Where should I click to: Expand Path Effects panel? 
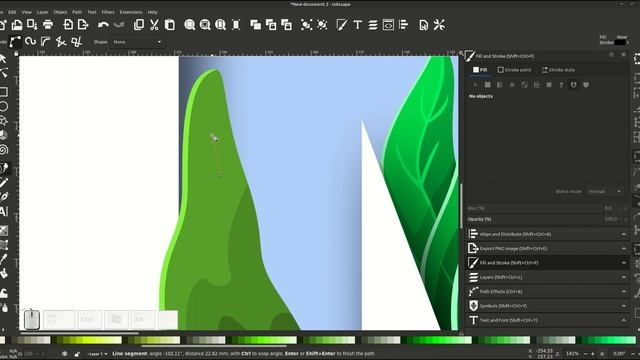547,291
